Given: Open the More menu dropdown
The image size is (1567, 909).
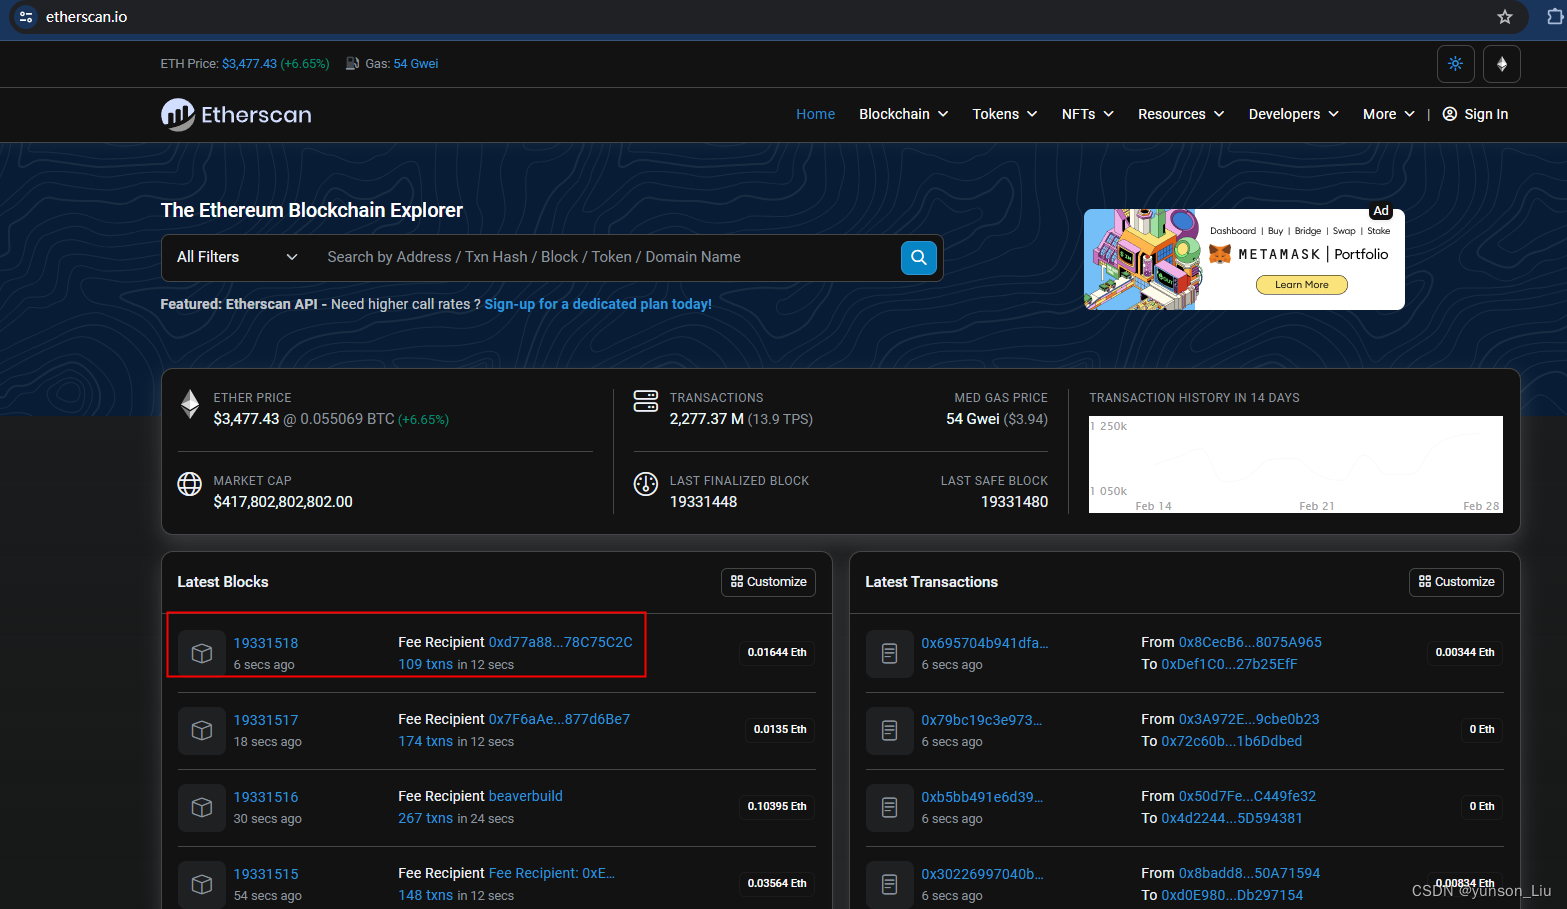Looking at the screenshot, I should pos(1388,114).
